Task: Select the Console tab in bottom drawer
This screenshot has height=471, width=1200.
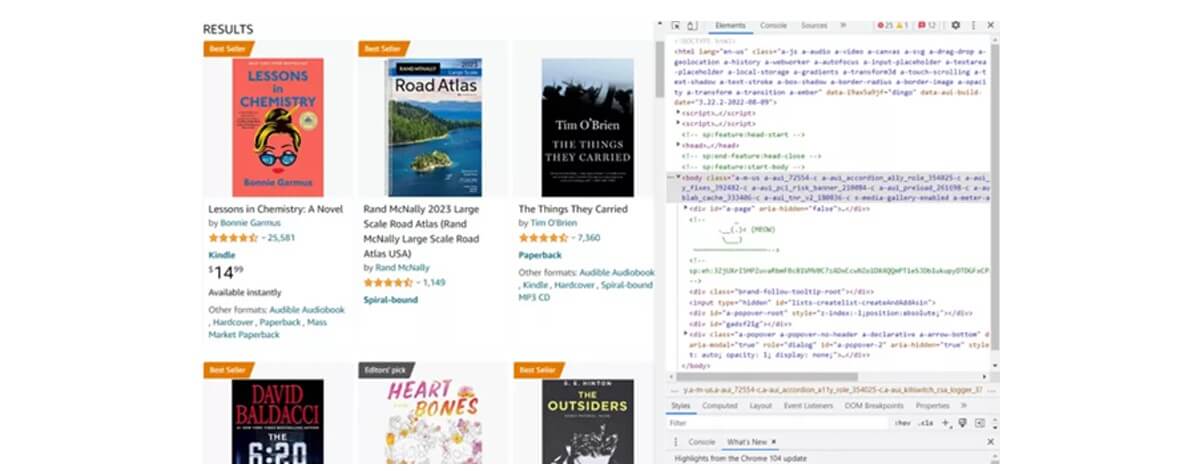Action: click(x=702, y=441)
